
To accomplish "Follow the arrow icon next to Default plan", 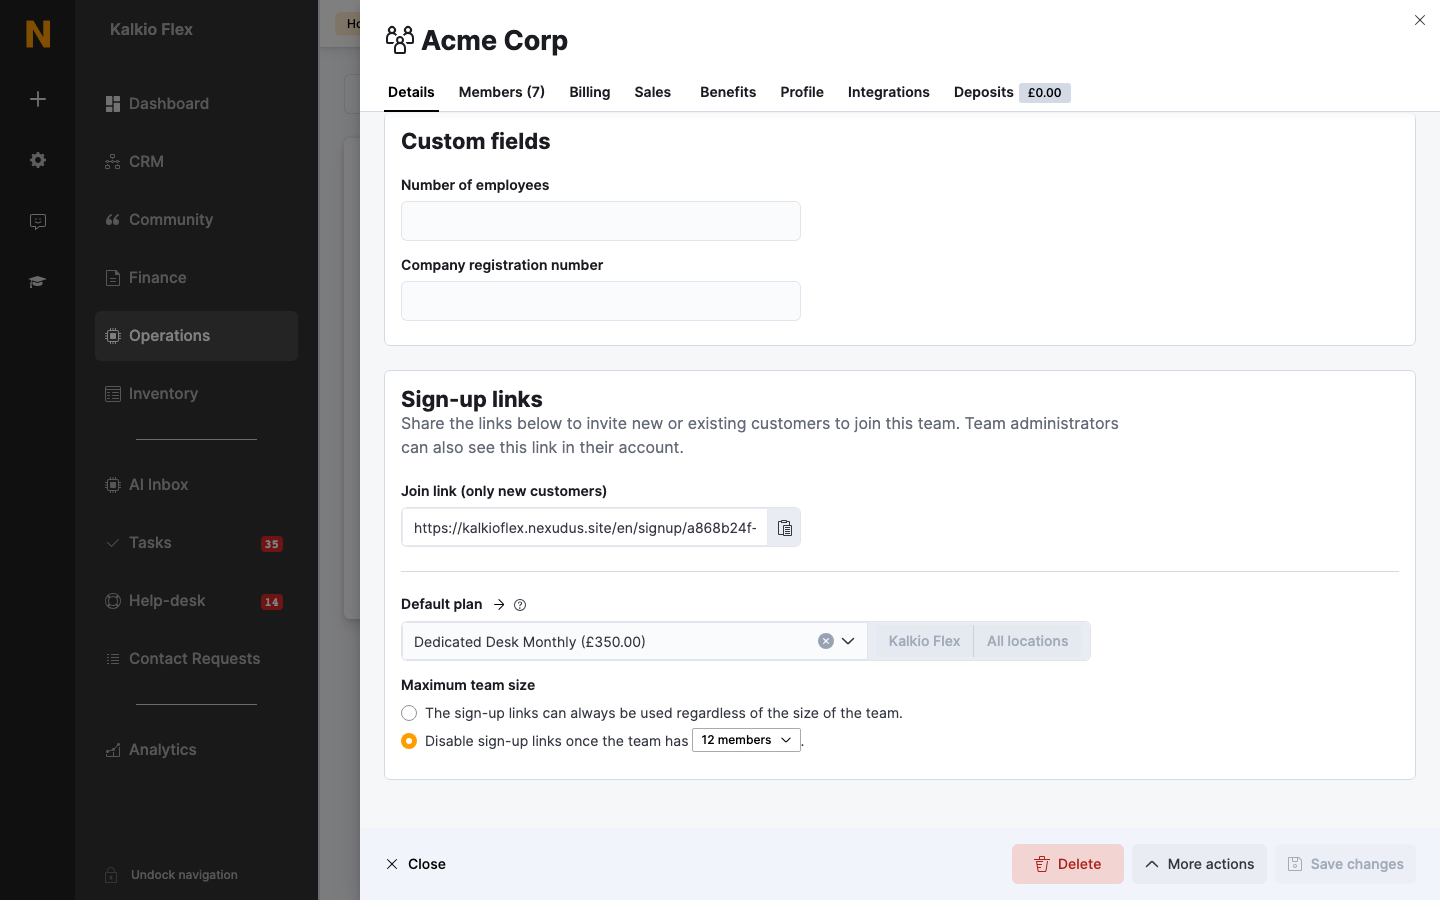I will 499,604.
